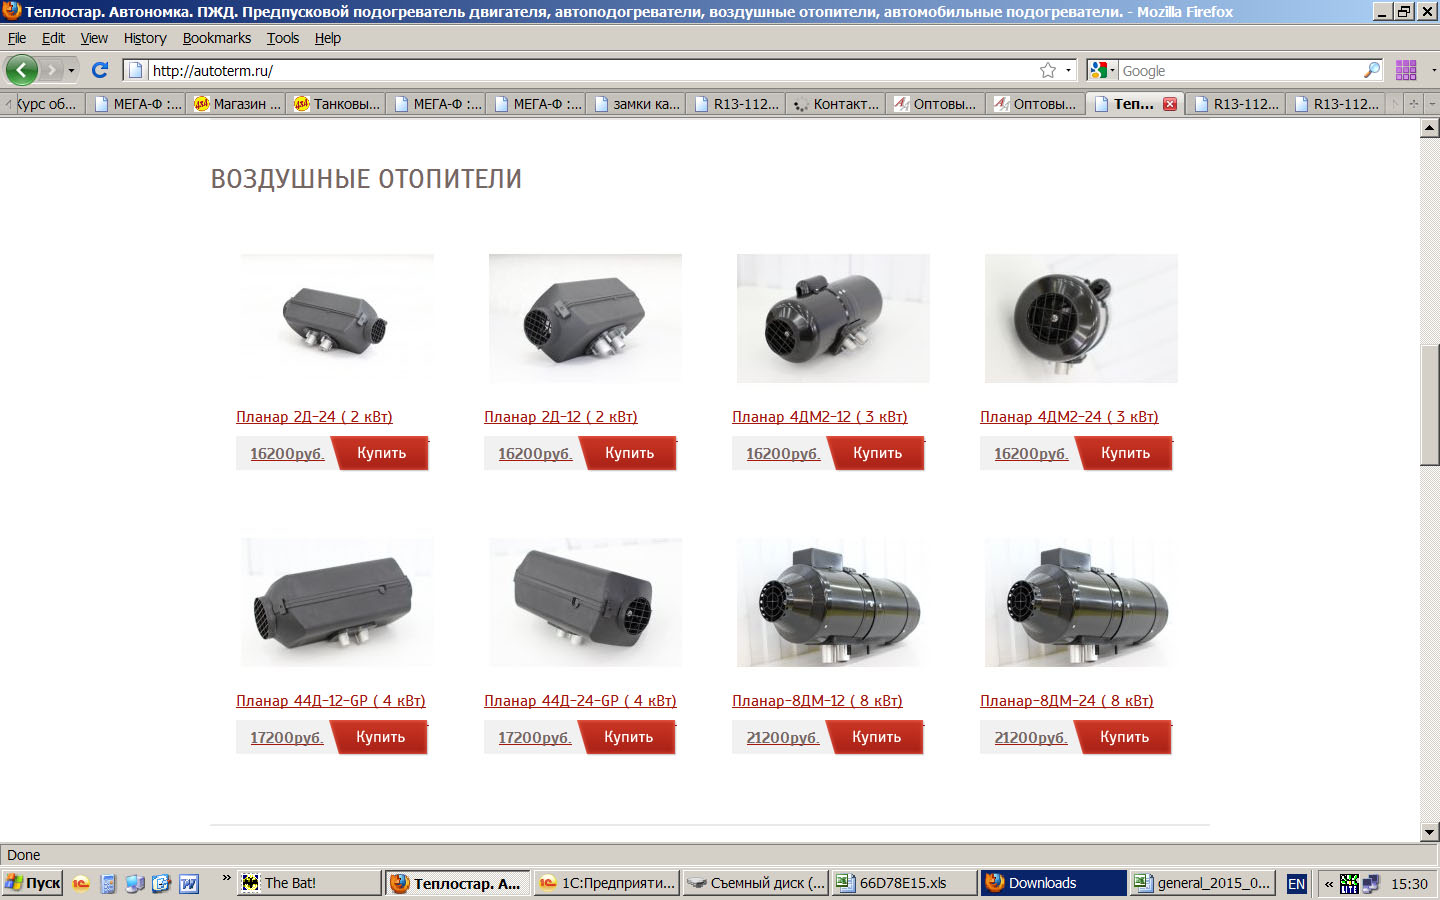Toggle the EN keyboard language indicator
This screenshot has height=900, width=1440.
point(1296,883)
